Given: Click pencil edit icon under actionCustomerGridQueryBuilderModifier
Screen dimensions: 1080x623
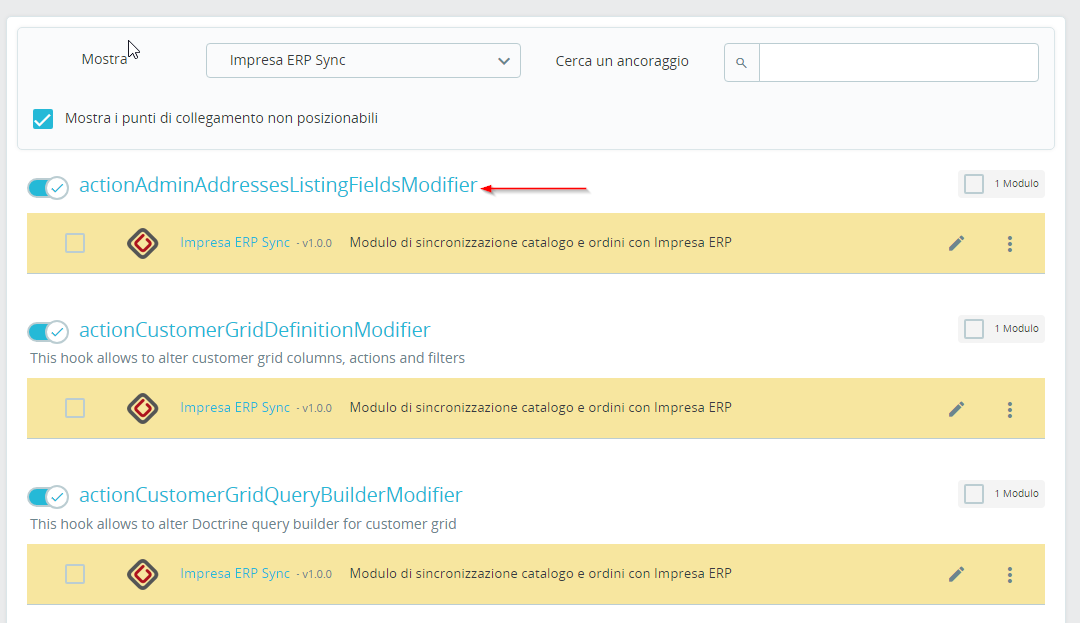Looking at the screenshot, I should pyautogui.click(x=956, y=574).
